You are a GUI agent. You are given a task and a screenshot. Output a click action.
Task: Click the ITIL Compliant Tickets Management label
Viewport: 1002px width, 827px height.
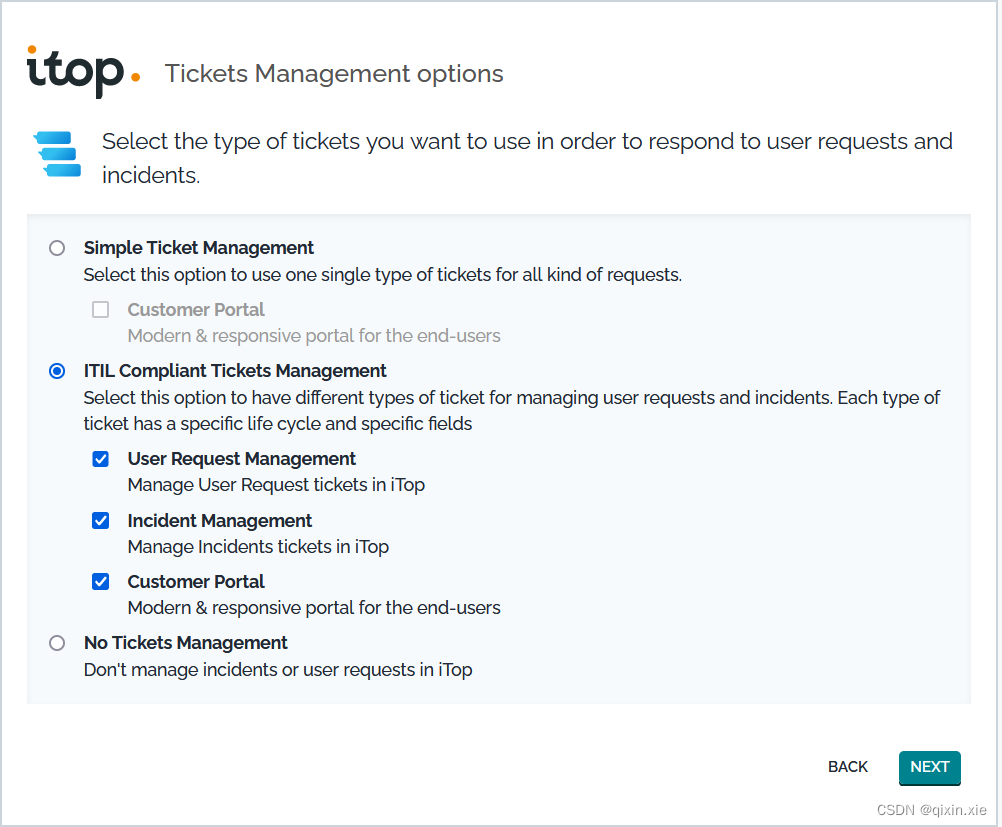[x=235, y=371]
